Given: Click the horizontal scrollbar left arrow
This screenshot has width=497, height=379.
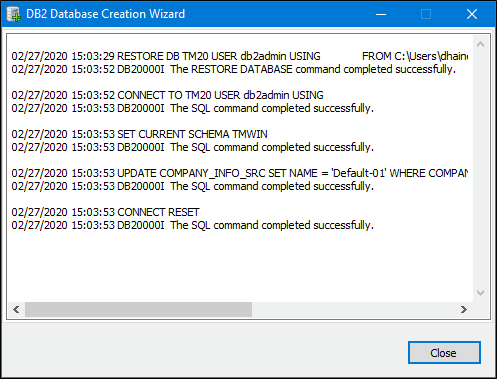Looking at the screenshot, I should point(16,310).
